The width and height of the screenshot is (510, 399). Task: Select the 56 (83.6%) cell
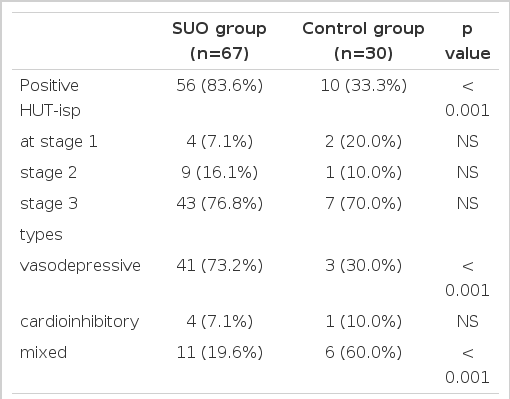(x=220, y=85)
